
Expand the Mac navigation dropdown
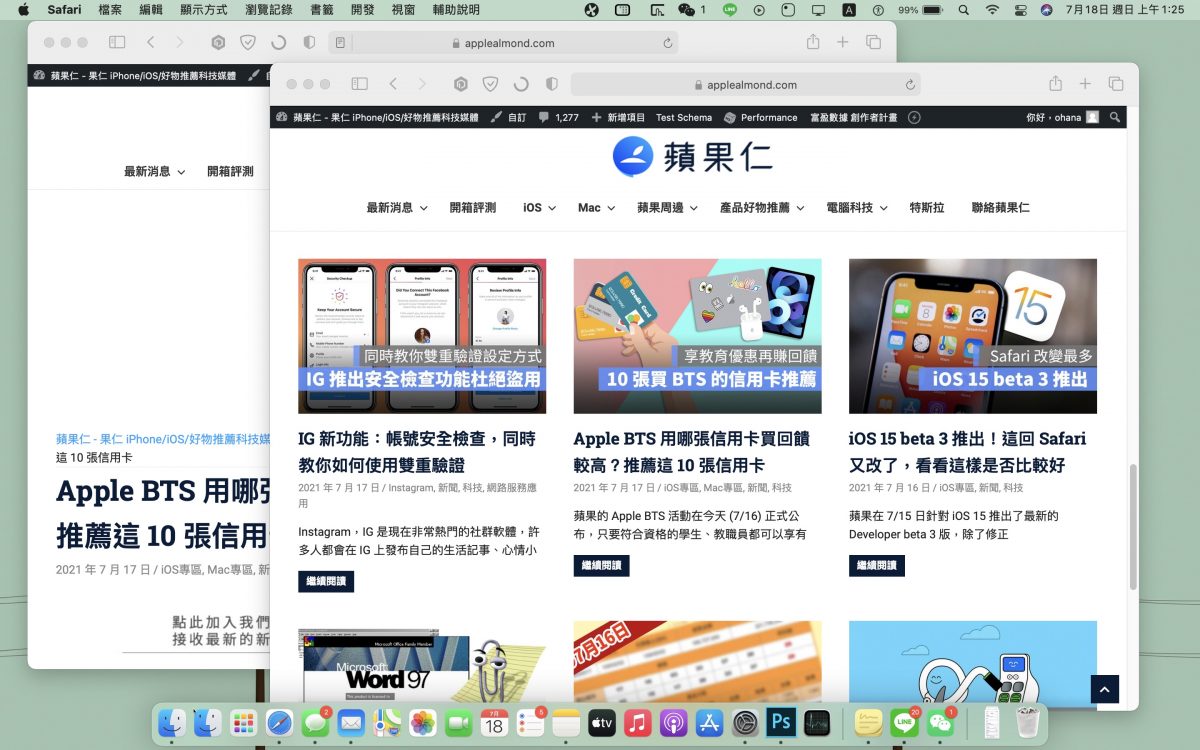tap(595, 208)
